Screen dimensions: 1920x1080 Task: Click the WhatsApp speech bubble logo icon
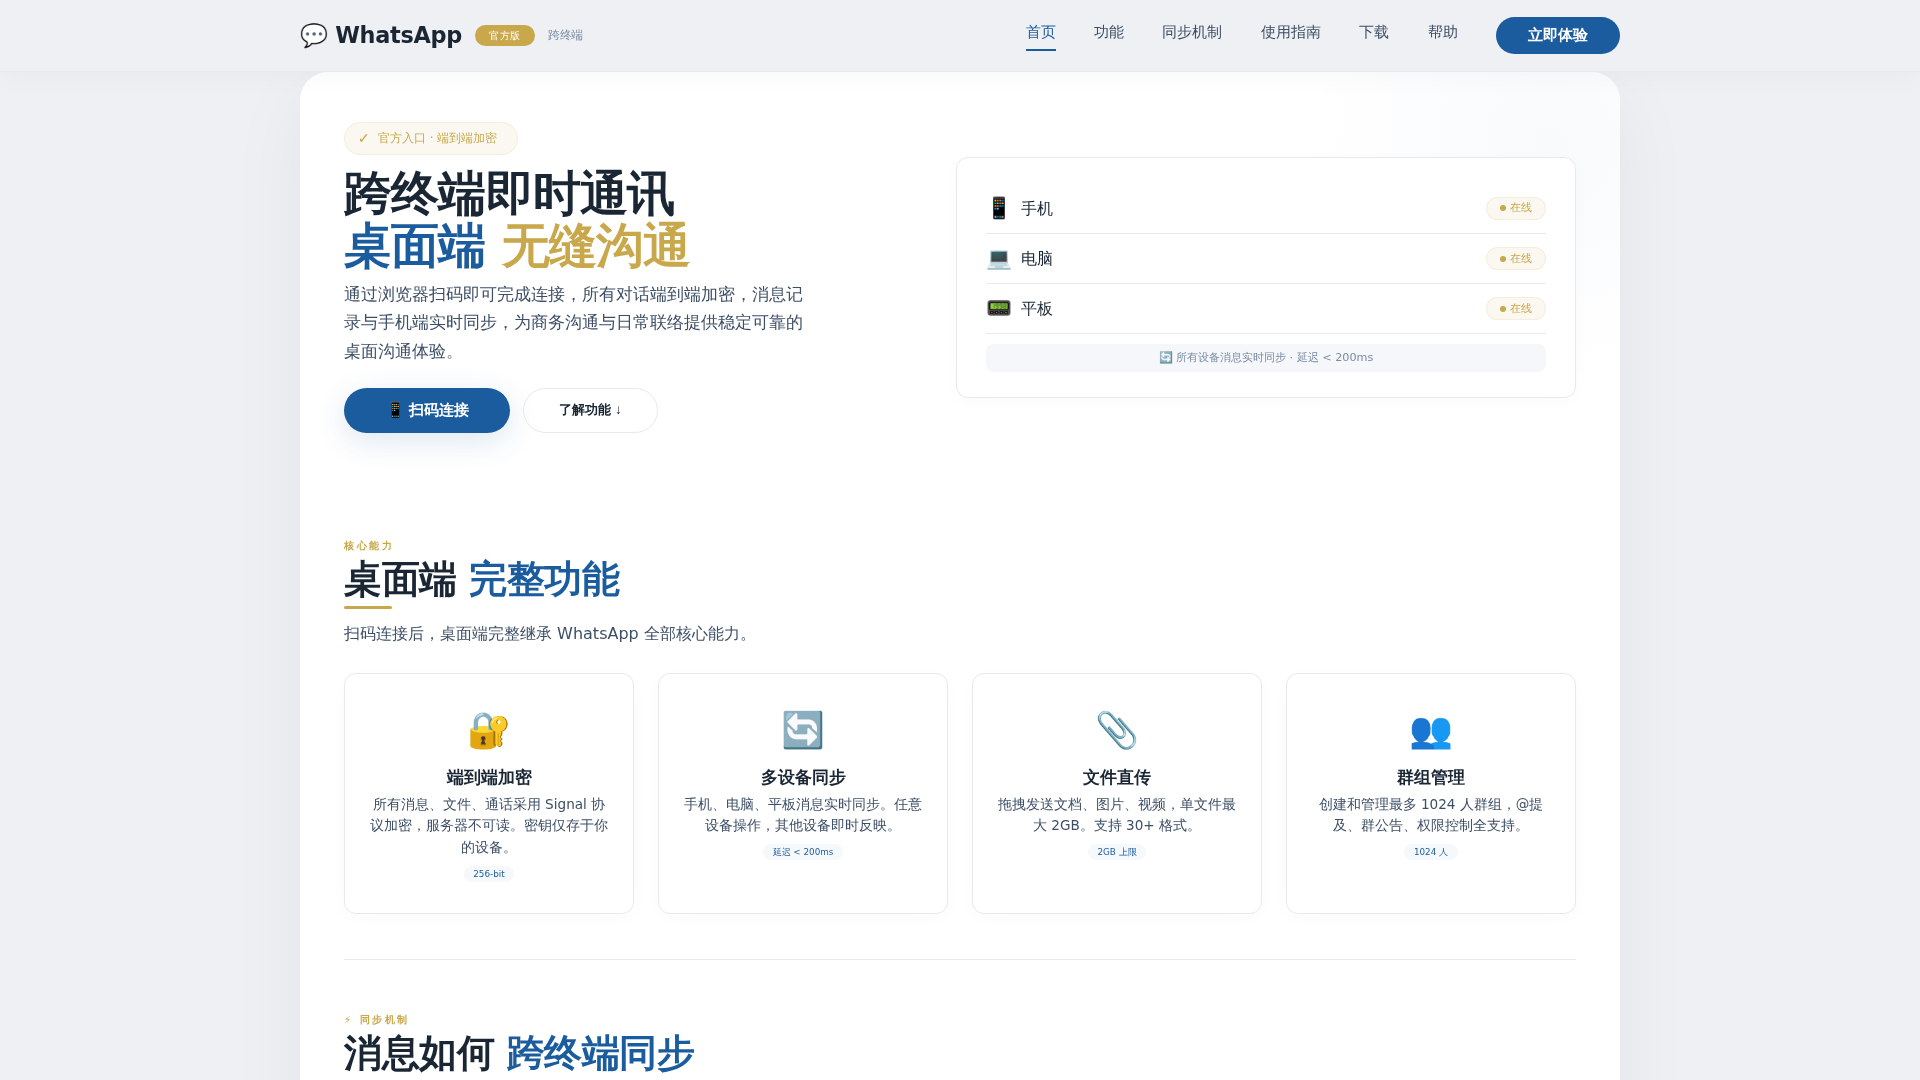pyautogui.click(x=313, y=35)
